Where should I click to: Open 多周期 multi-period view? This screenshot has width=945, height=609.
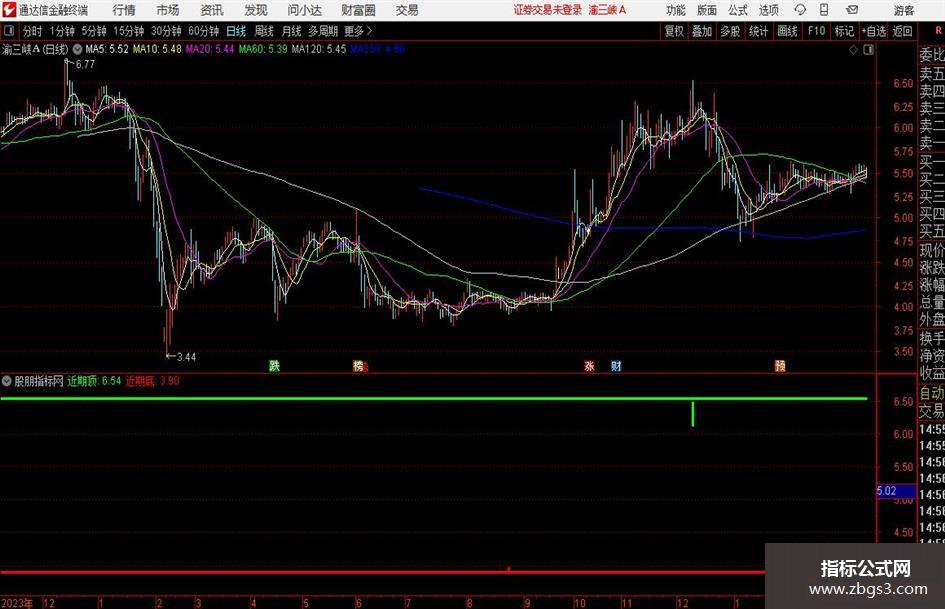pos(323,31)
